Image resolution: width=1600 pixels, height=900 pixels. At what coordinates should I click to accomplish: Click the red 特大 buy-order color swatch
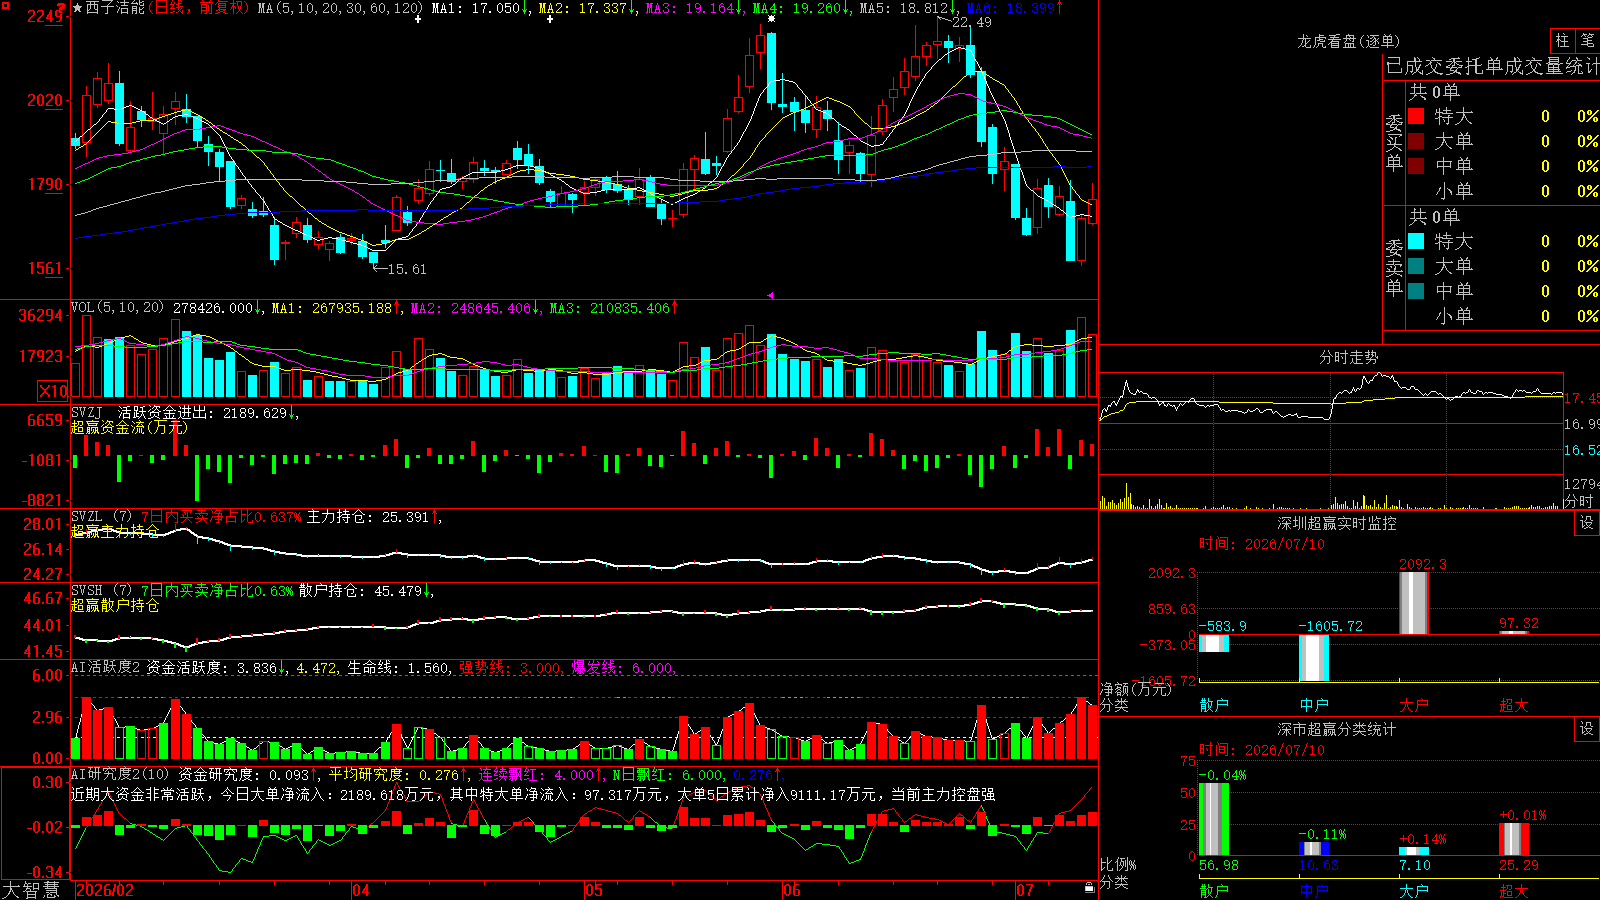(x=1416, y=116)
